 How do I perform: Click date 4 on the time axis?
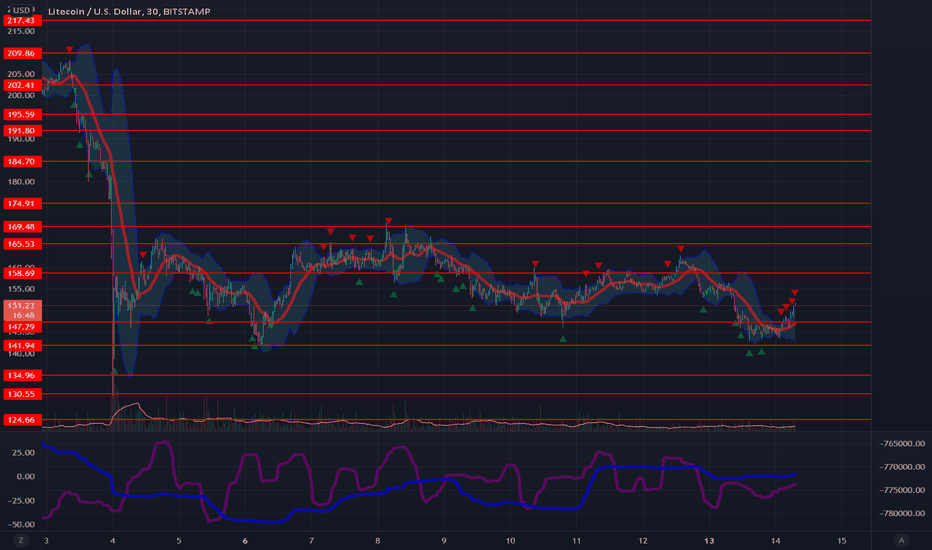tap(112, 540)
